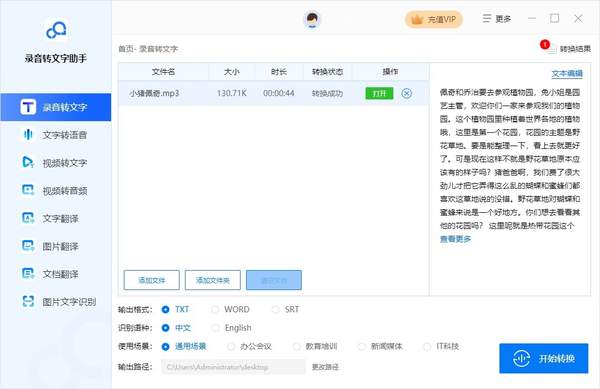Click the 大小 column header
The width and height of the screenshot is (600, 389).
pos(232,72)
